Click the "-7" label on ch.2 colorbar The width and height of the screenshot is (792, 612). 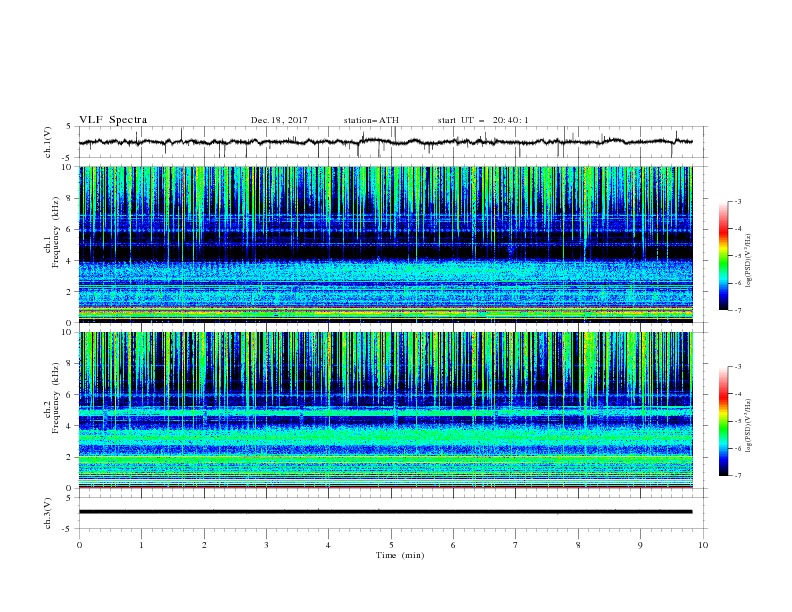[x=737, y=475]
